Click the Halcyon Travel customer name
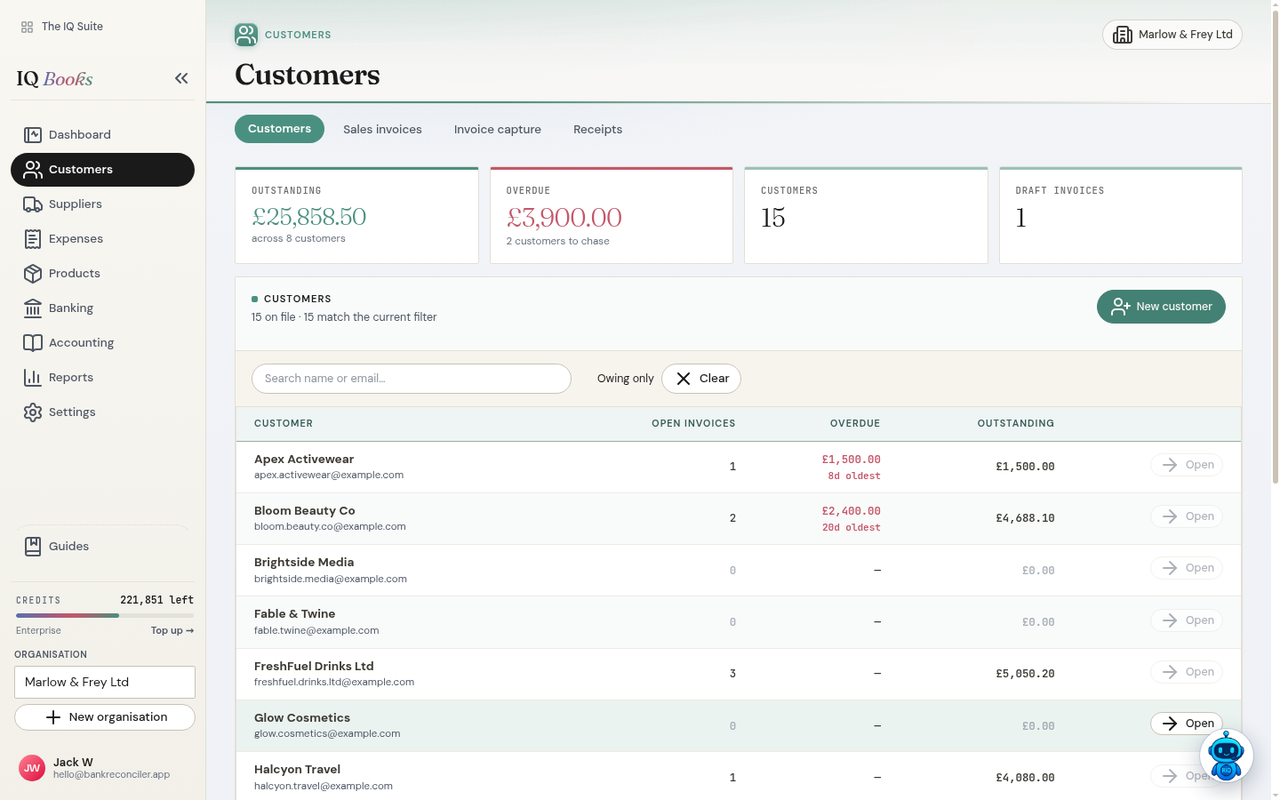The height and width of the screenshot is (800, 1280). [297, 770]
